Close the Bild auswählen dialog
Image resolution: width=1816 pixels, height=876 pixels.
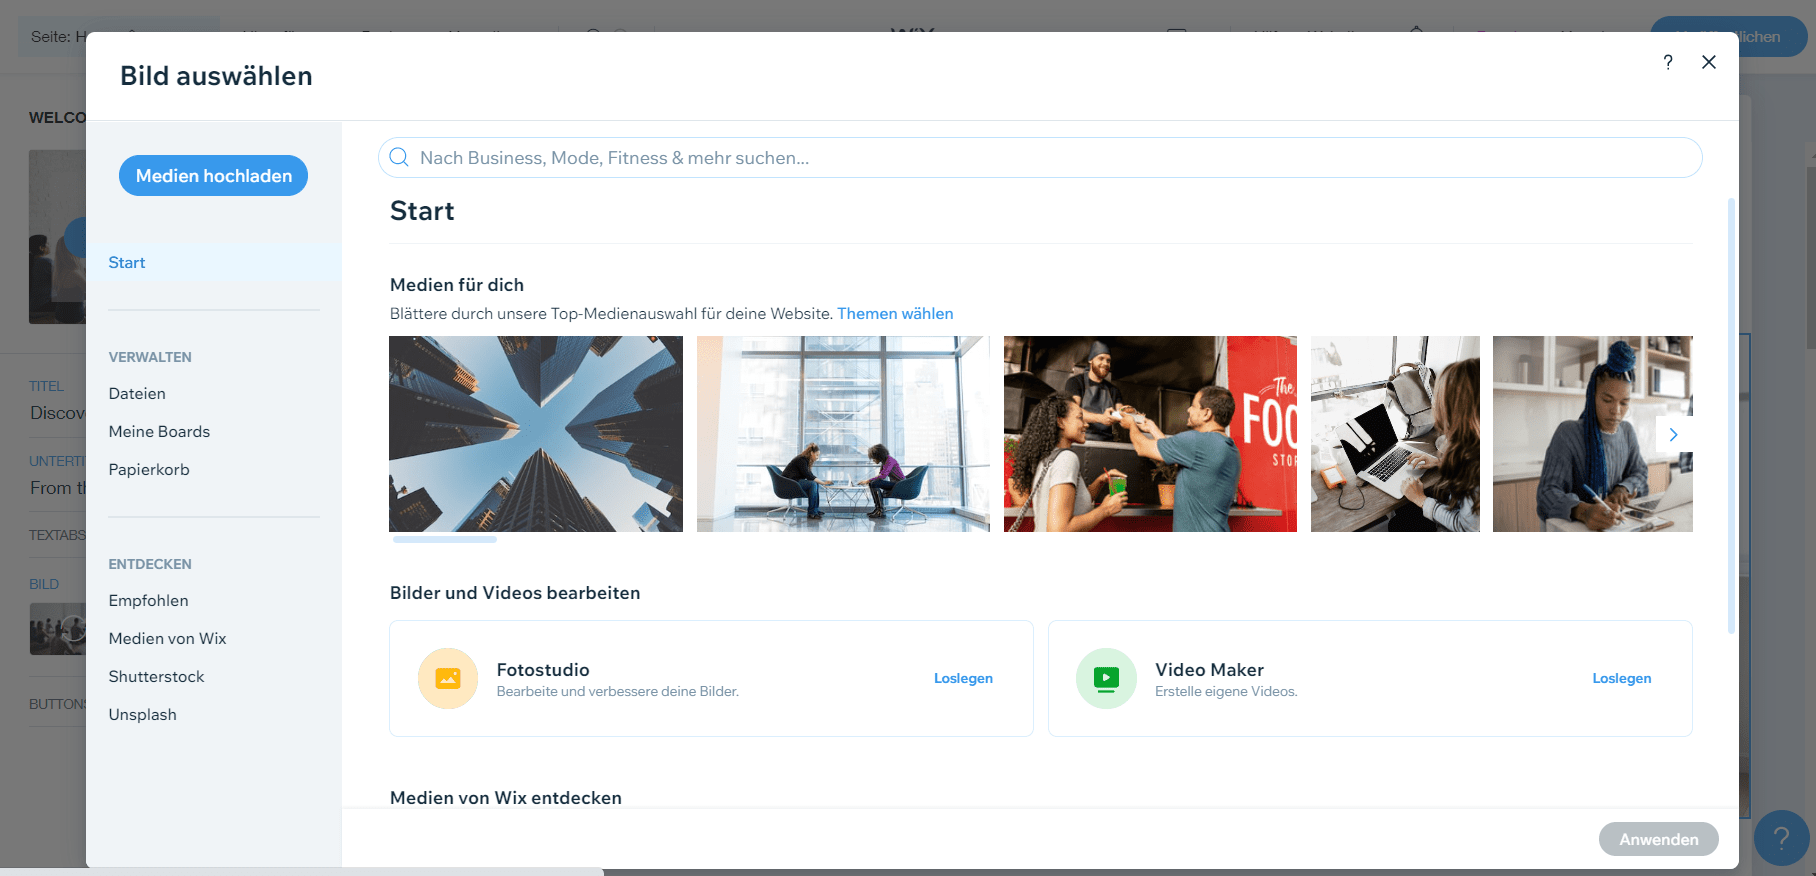[x=1709, y=62]
